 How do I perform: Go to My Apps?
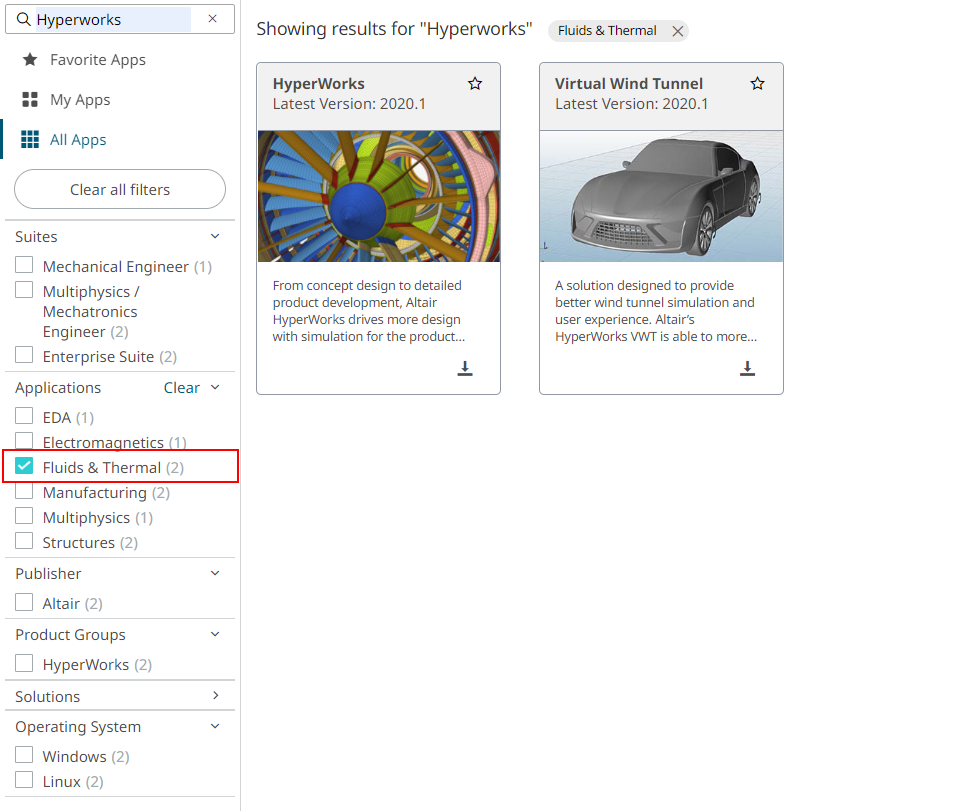(x=80, y=100)
